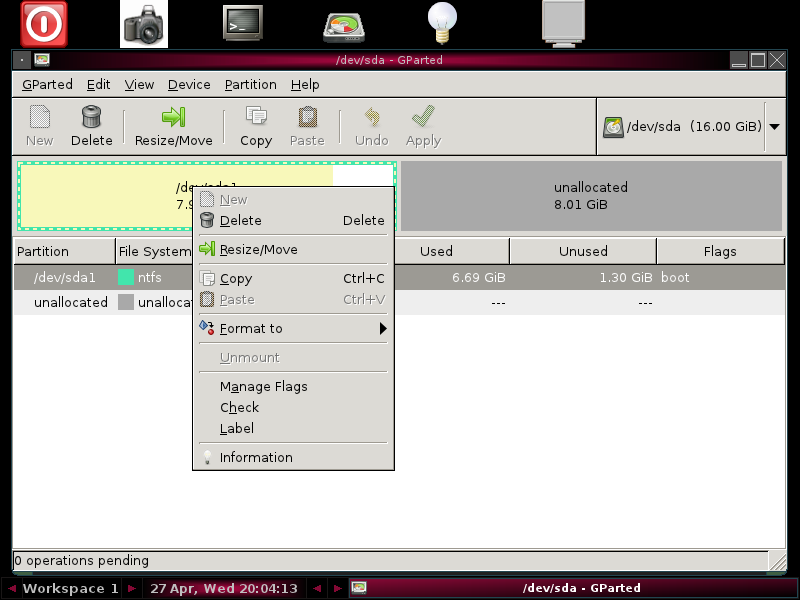This screenshot has height=600, width=800.
Task: Open the View menu
Action: click(x=139, y=85)
